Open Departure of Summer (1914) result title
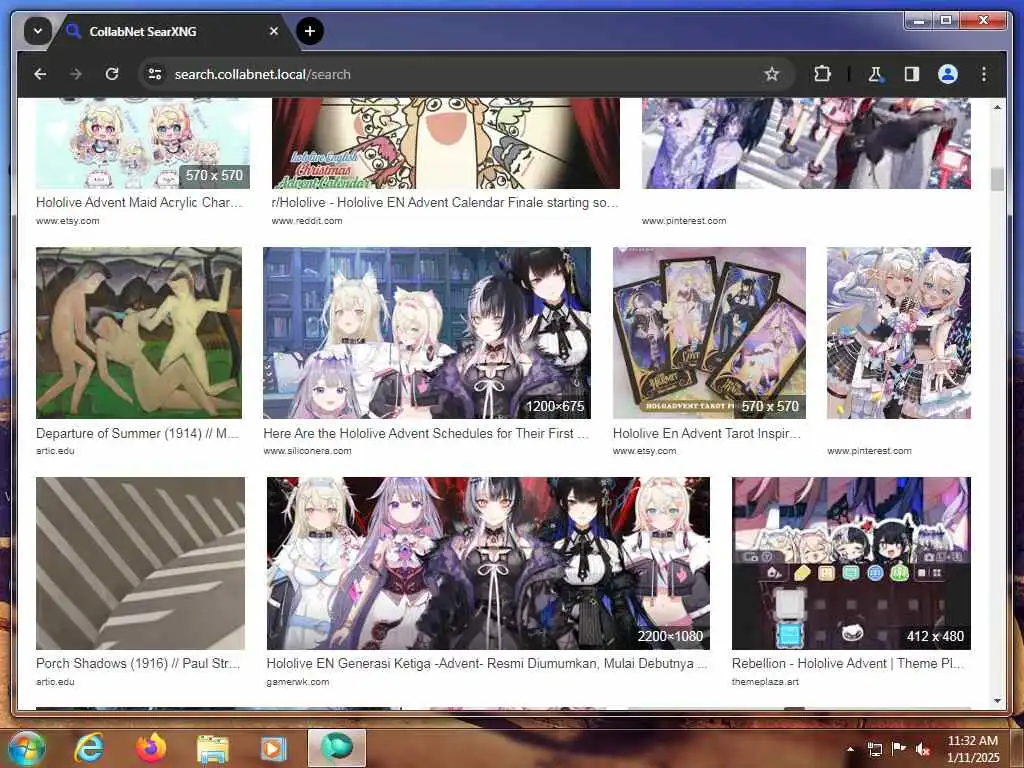This screenshot has width=1024, height=768. [137, 433]
